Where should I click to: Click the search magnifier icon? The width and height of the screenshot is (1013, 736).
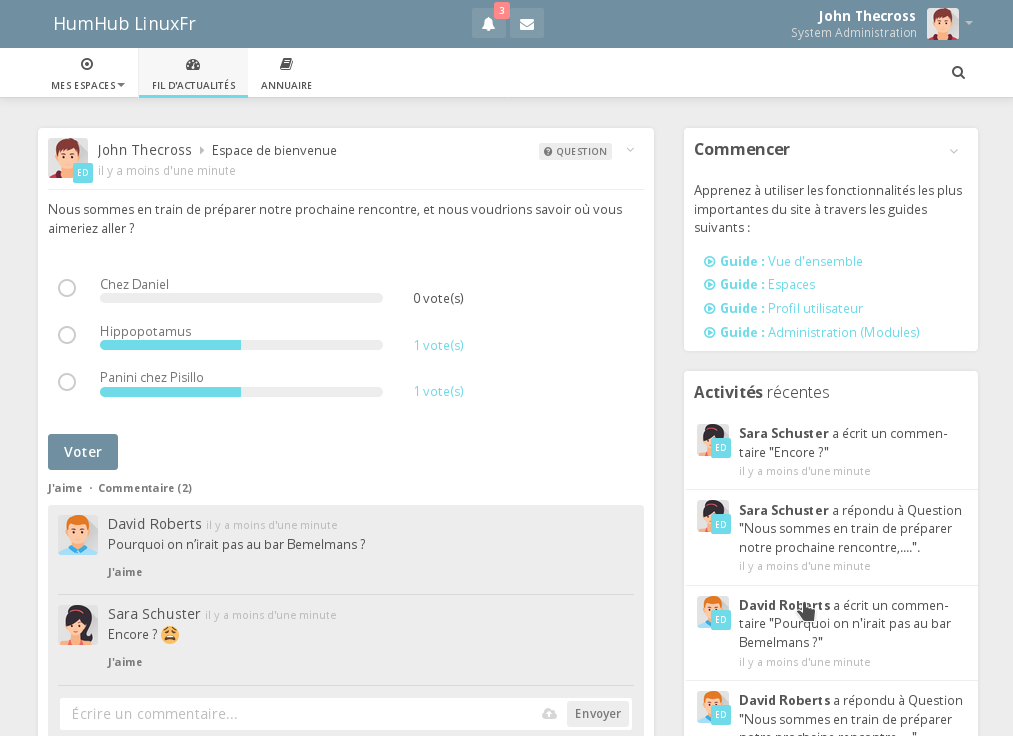tap(958, 73)
